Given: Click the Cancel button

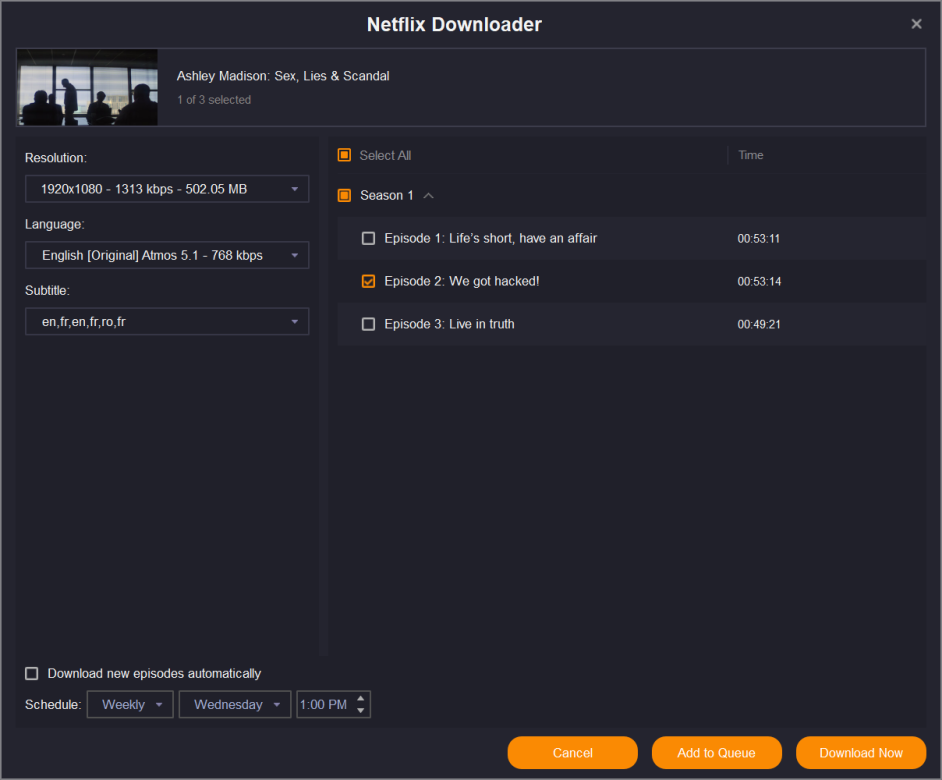Looking at the screenshot, I should pos(573,753).
